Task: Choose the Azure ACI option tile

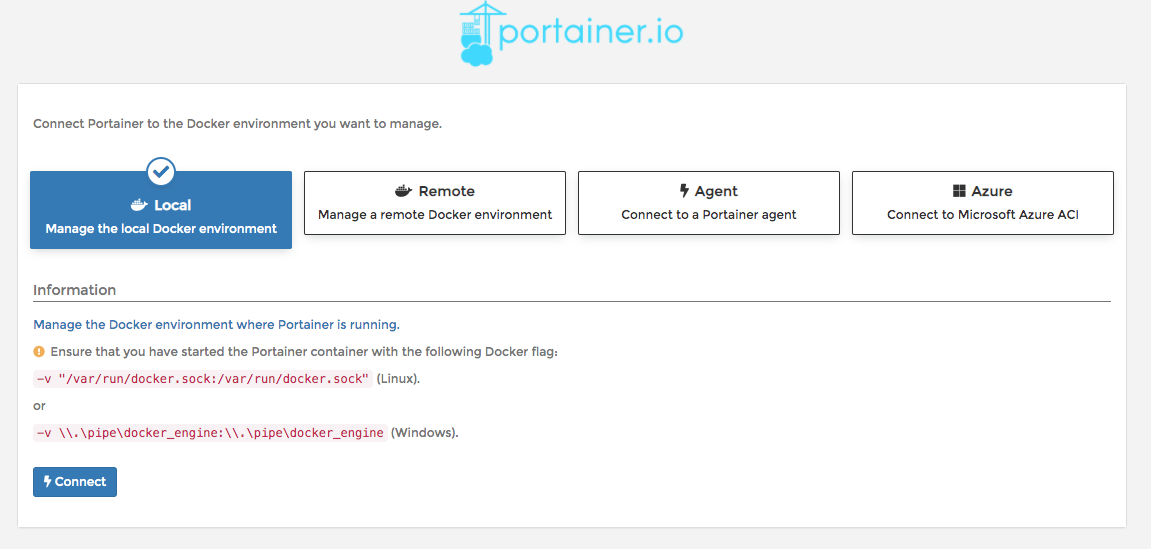Action: (x=982, y=203)
